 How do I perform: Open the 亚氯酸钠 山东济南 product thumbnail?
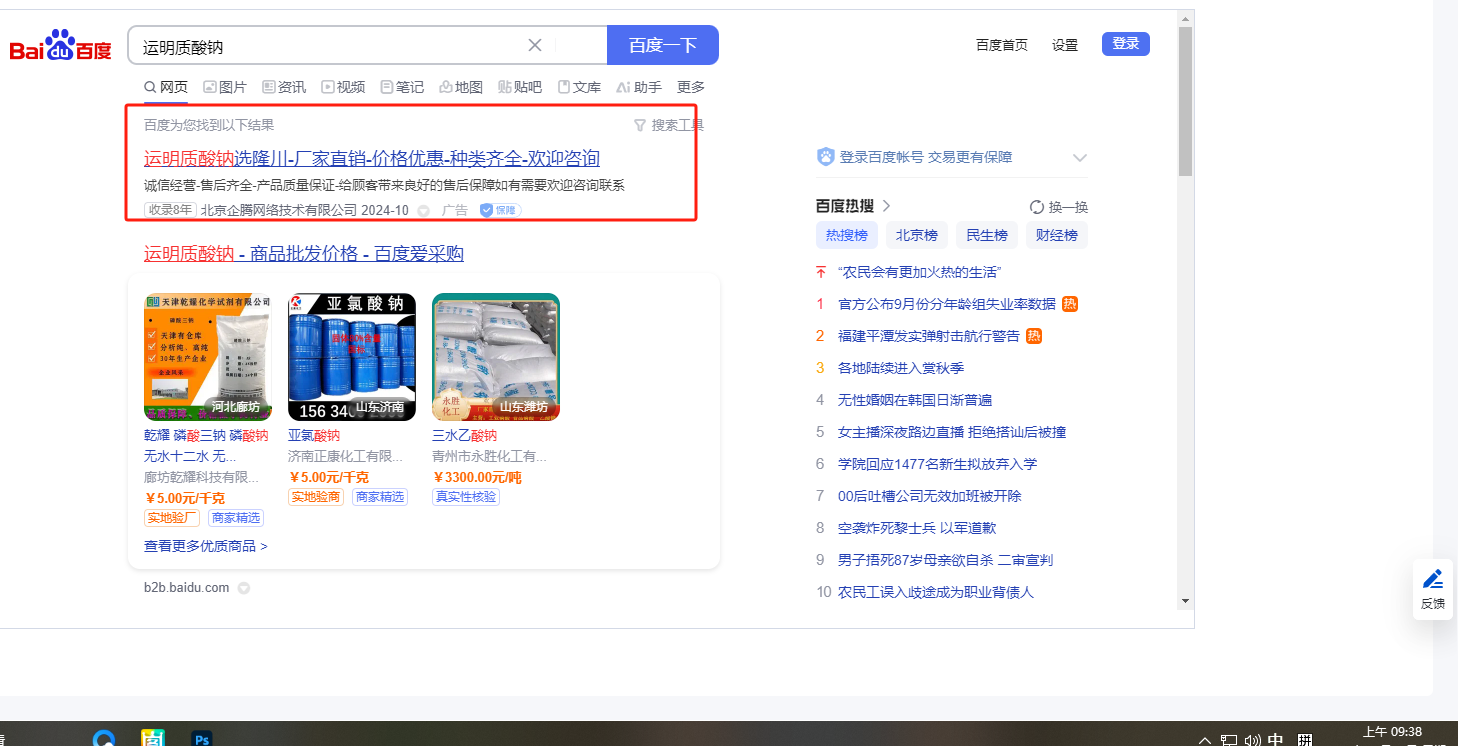[x=352, y=357]
